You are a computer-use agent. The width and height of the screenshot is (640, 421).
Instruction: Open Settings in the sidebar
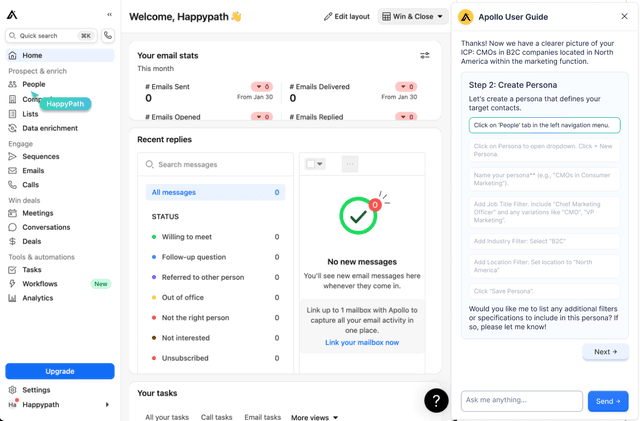(x=36, y=390)
